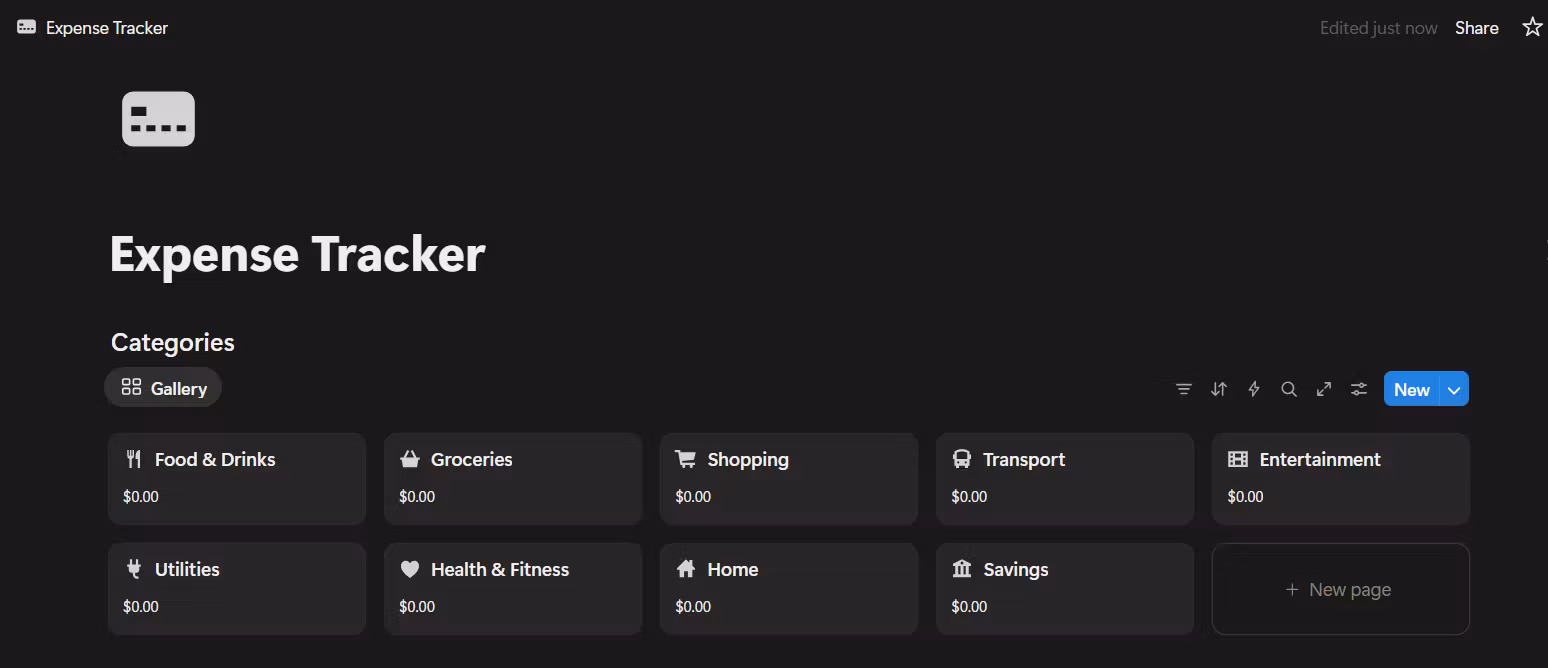The width and height of the screenshot is (1548, 668).
Task: Add a page with New page card
Action: coord(1340,589)
